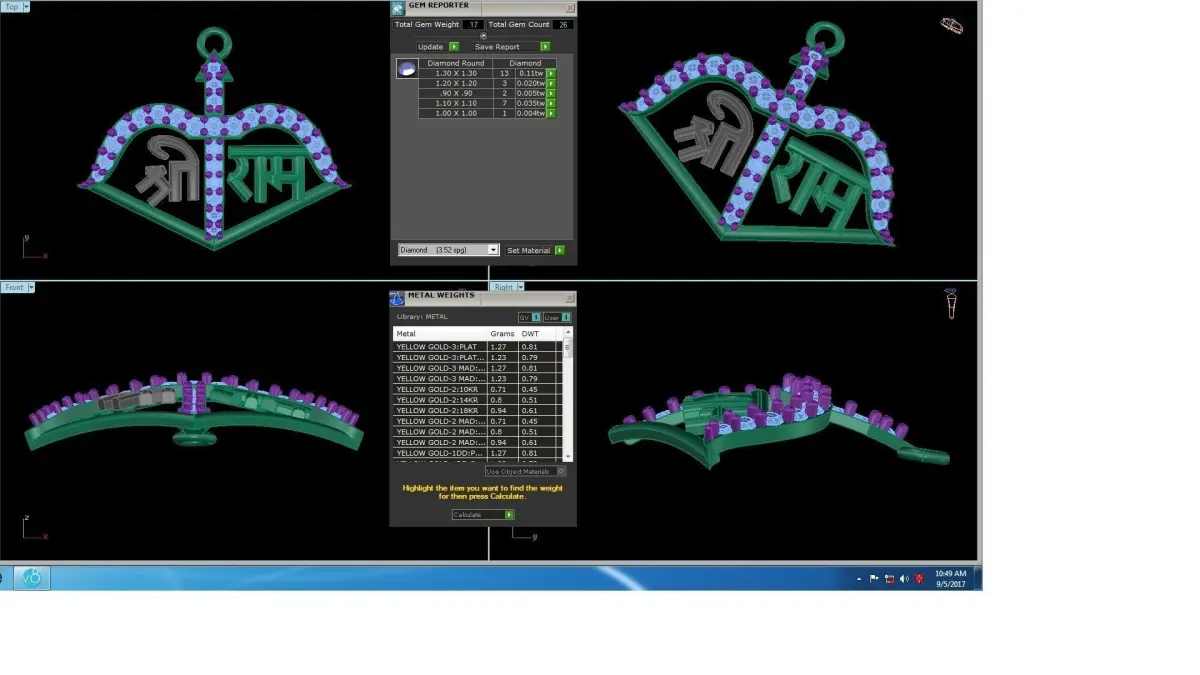Image resolution: width=1200 pixels, height=675 pixels.
Task: Click the Metal Weights flask icon
Action: coord(397,297)
